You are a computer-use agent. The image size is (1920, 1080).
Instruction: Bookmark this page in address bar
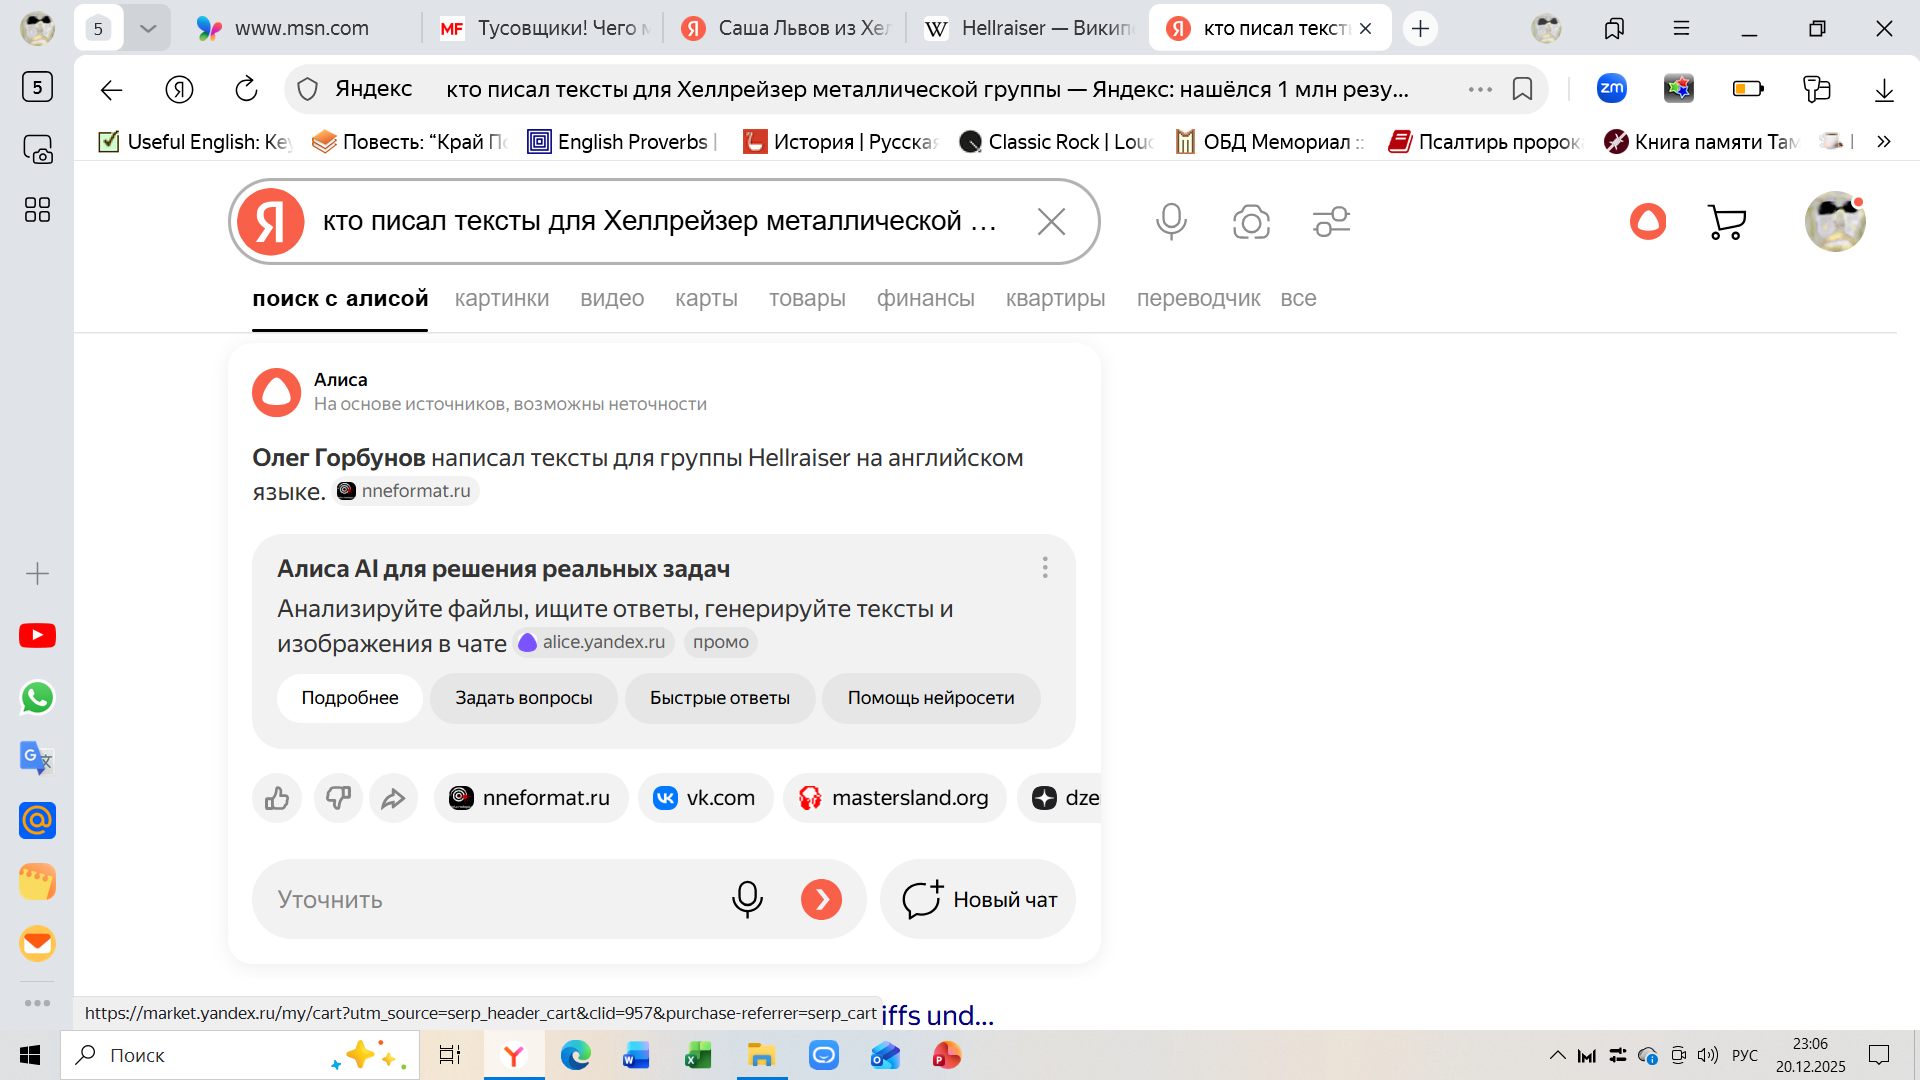pyautogui.click(x=1522, y=89)
